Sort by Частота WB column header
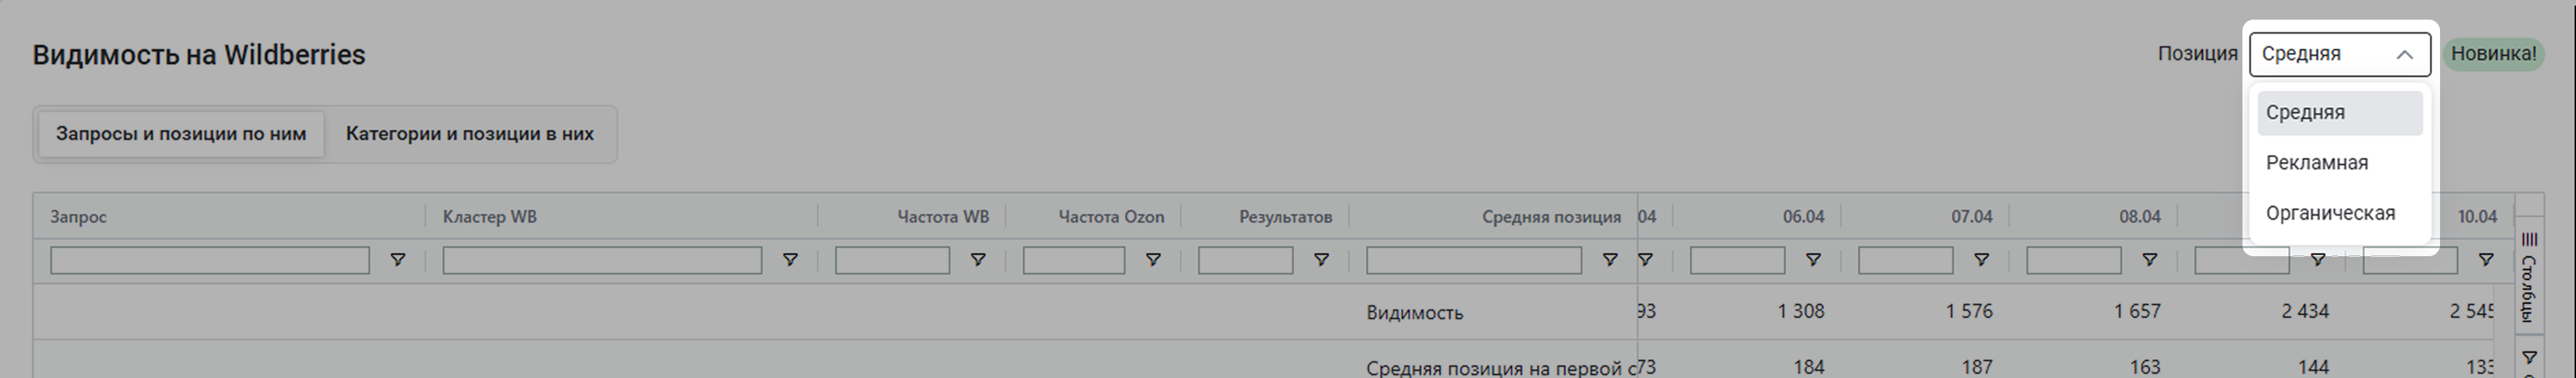Viewport: 2576px width, 378px height. (x=943, y=217)
